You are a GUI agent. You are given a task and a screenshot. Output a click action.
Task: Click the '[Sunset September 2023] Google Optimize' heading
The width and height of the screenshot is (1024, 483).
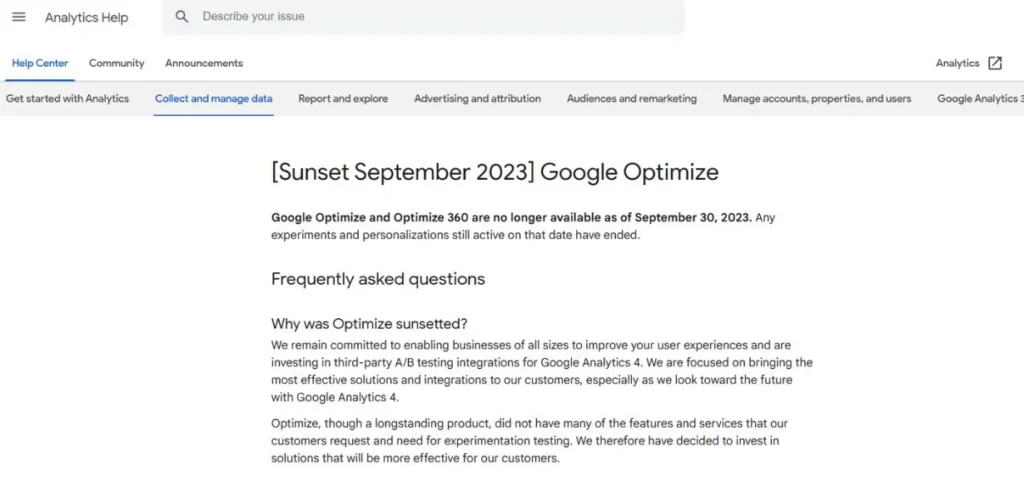pyautogui.click(x=494, y=172)
